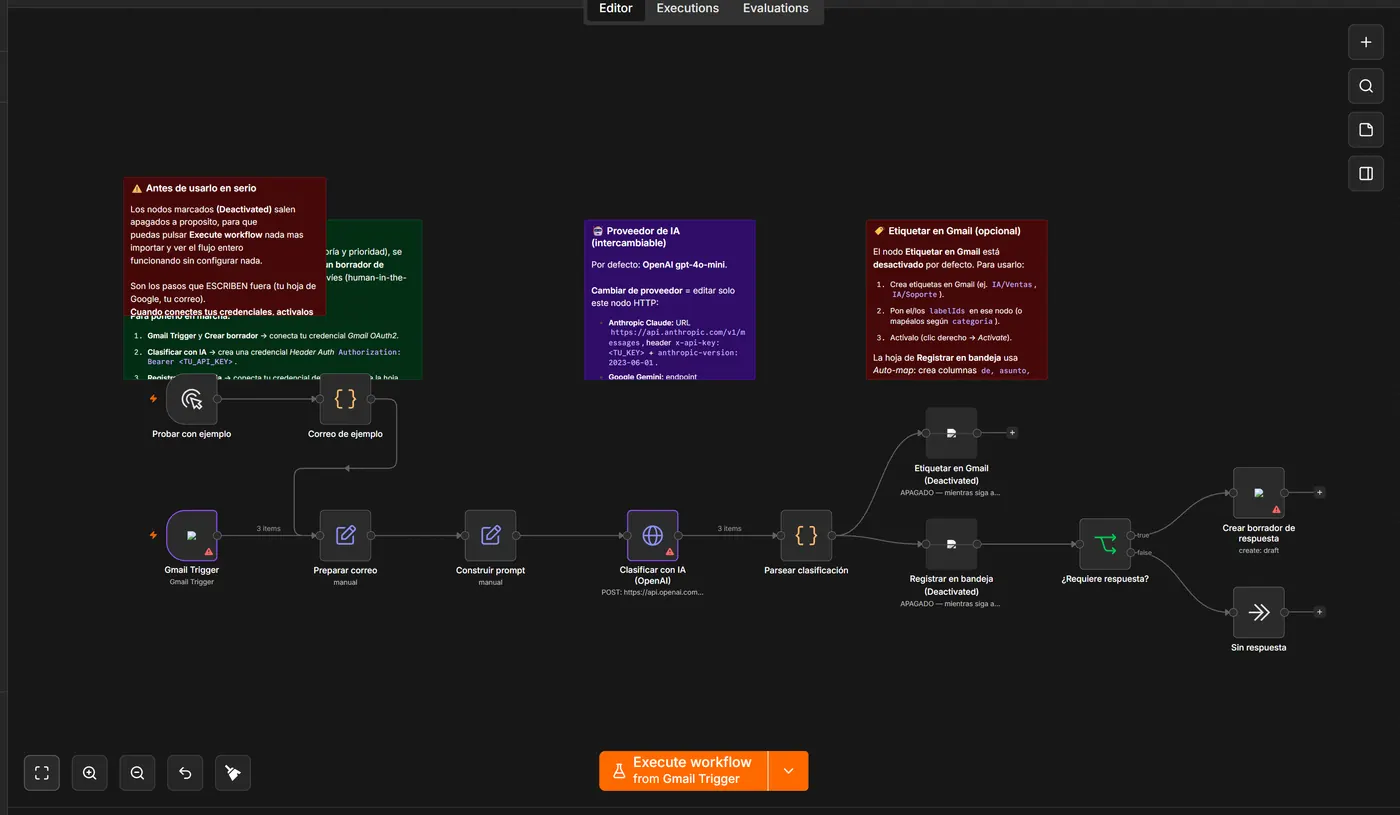
Task: Select the 'Etiquetar en Gmail (opcional)' sticky note
Action: coord(957,300)
